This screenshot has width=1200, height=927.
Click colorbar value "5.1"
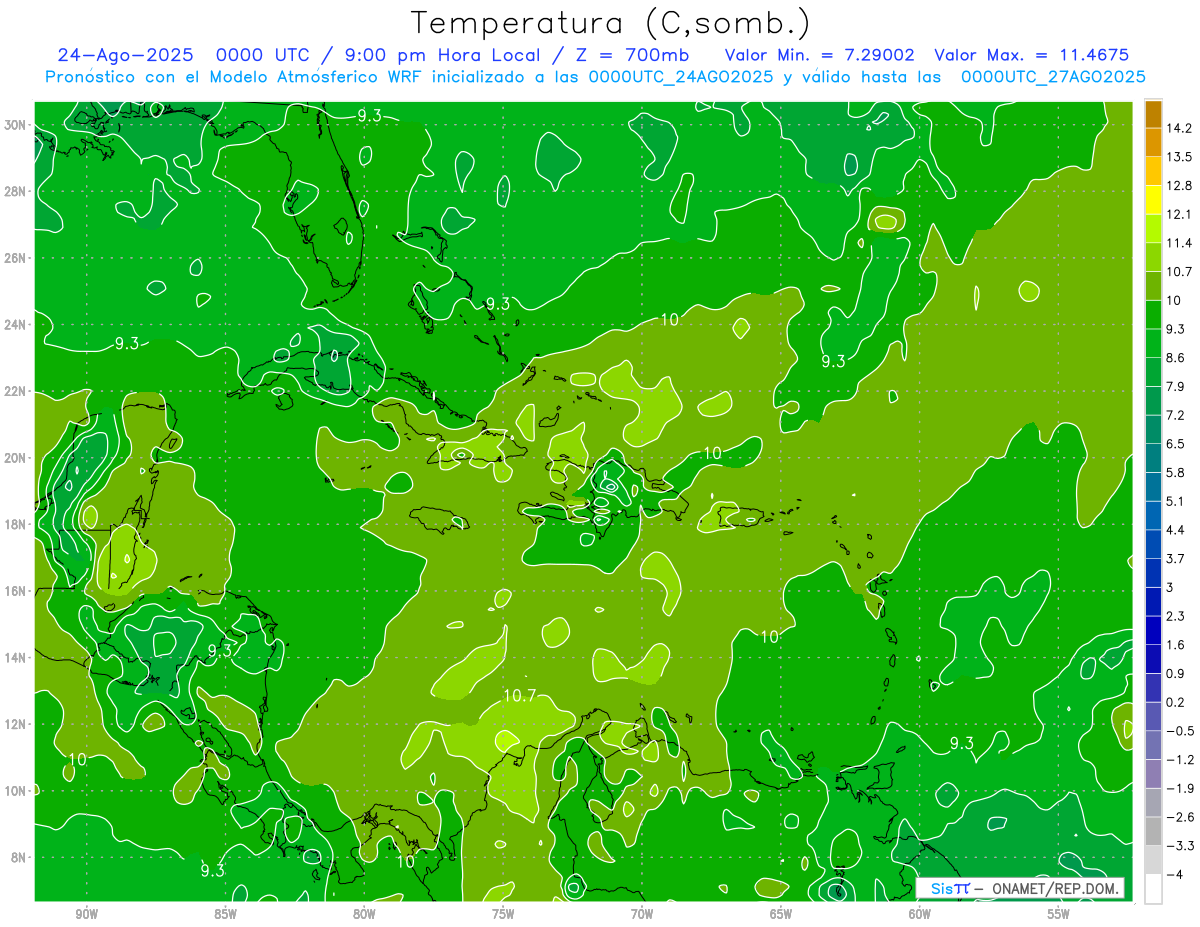[x=1175, y=501]
